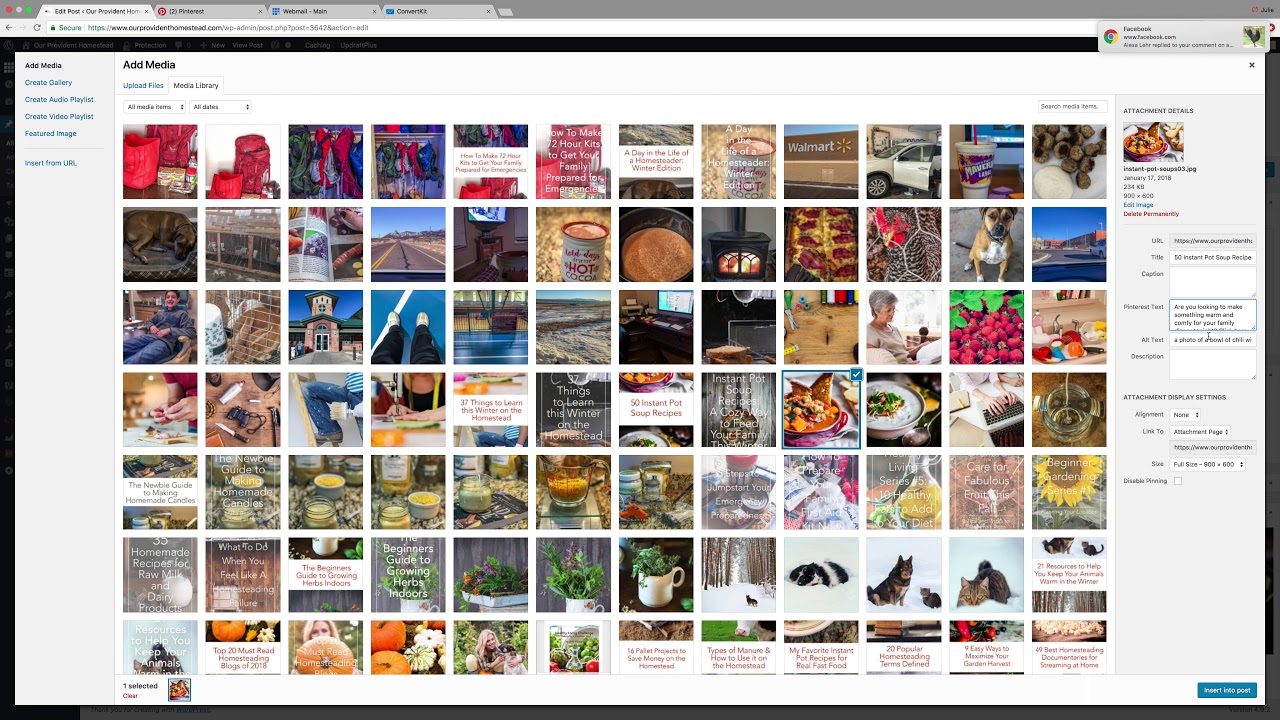Tick the Disable Pinning checkbox
This screenshot has width=1280, height=720.
point(1178,481)
